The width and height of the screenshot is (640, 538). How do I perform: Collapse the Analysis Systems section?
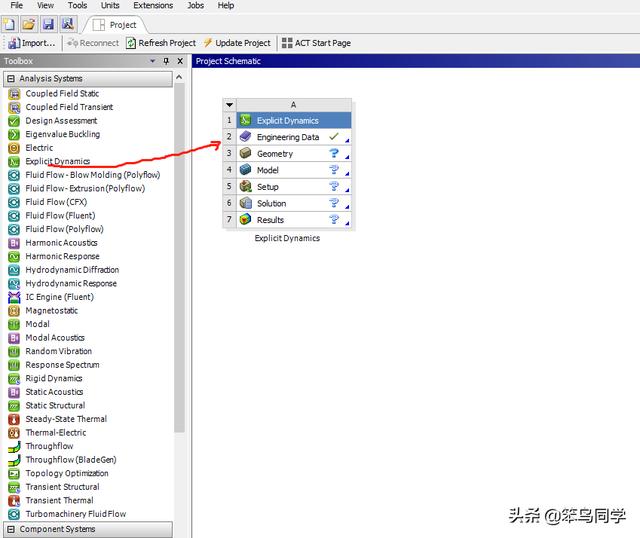(x=11, y=78)
